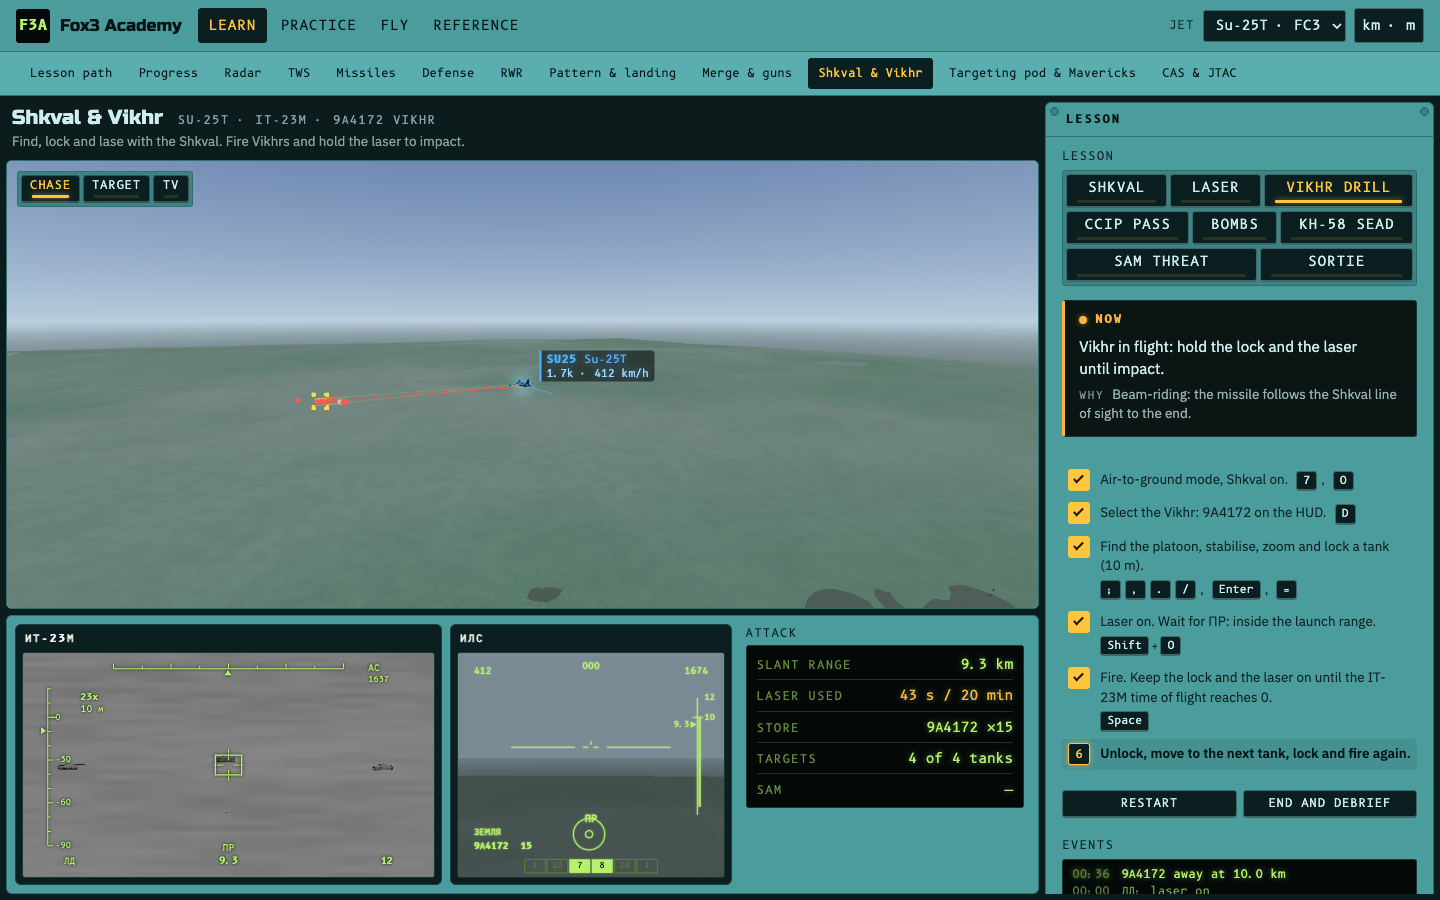
Task: Click the 'D' keycap for Vikhr select
Action: point(1345,514)
